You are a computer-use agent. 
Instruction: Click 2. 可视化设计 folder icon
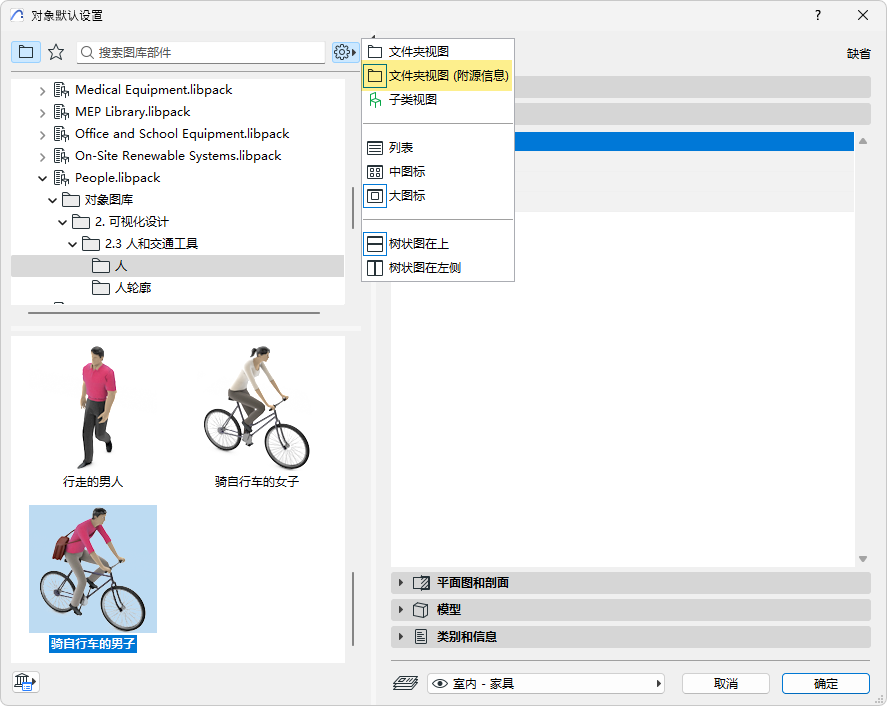coord(81,222)
